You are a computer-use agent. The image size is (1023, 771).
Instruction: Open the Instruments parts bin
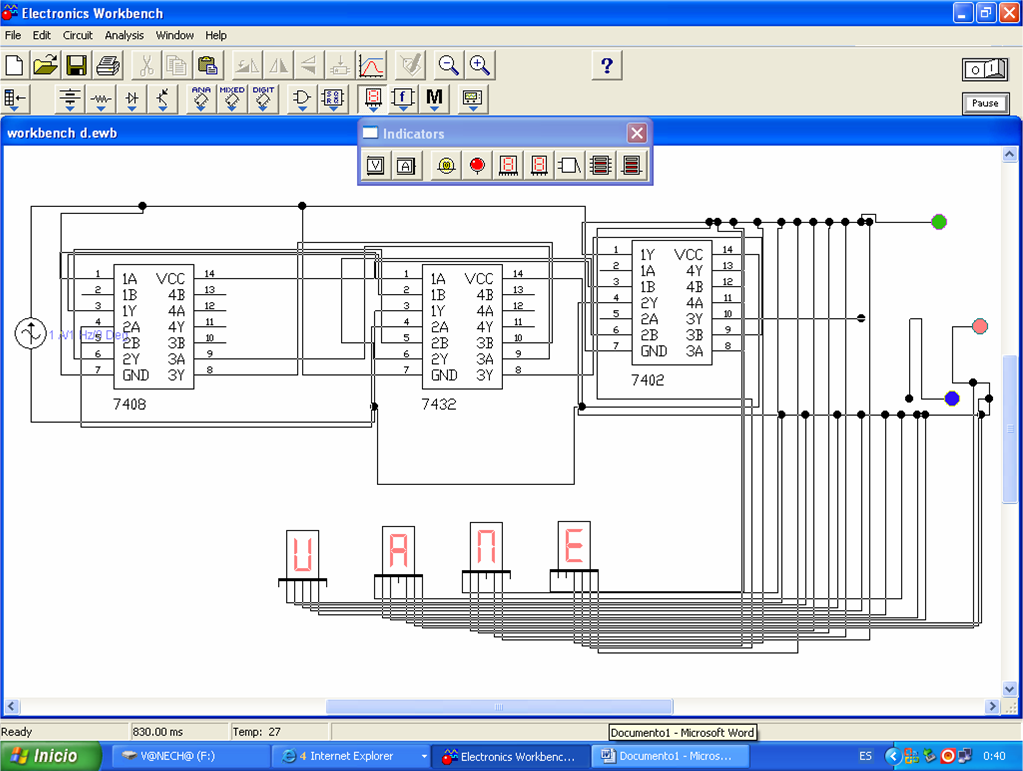[x=472, y=98]
